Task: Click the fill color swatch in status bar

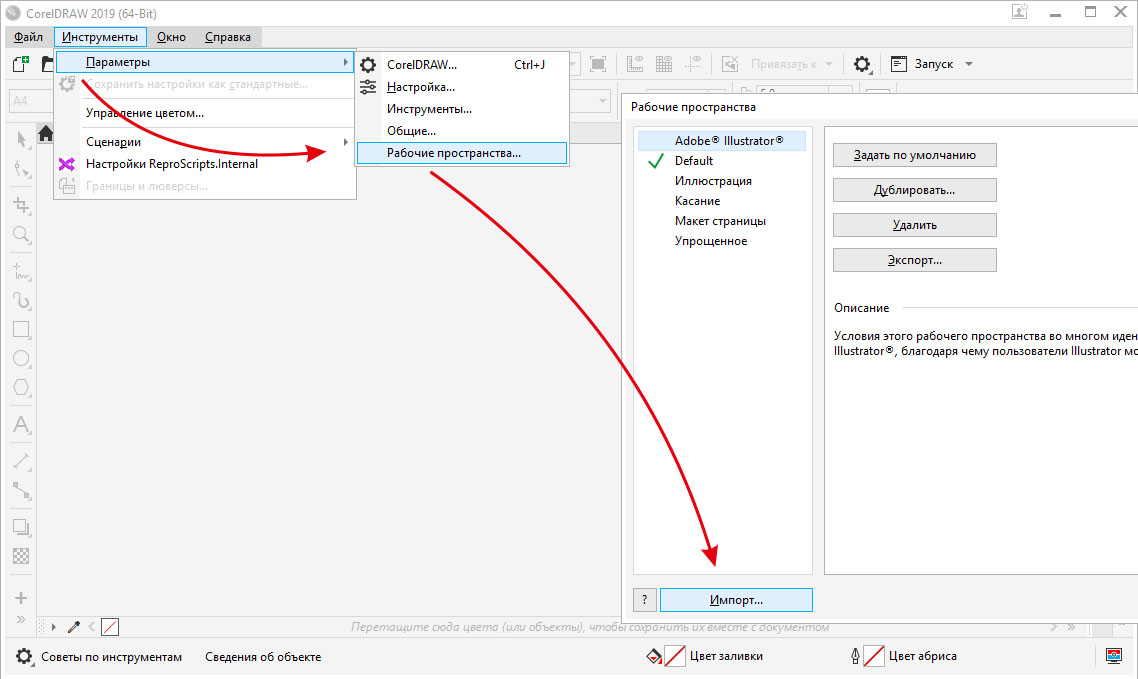Action: pyautogui.click(x=675, y=657)
